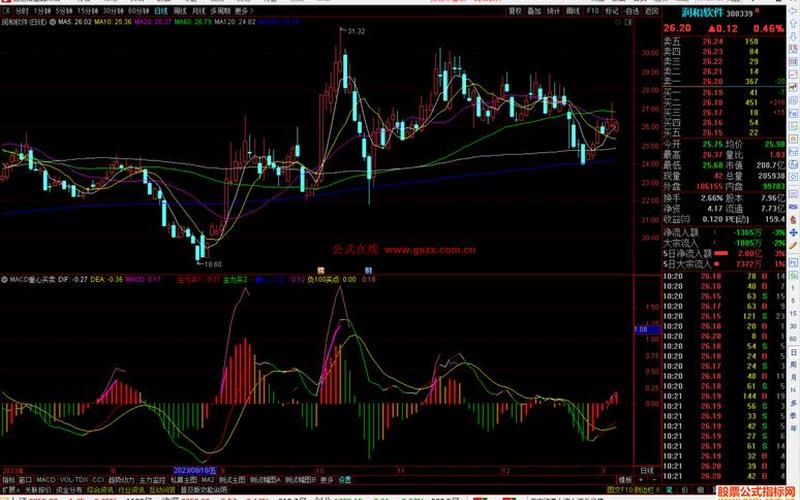800x500 pixels.
Task: Click the 标记 mark button in the toolbar
Action: pos(612,10)
